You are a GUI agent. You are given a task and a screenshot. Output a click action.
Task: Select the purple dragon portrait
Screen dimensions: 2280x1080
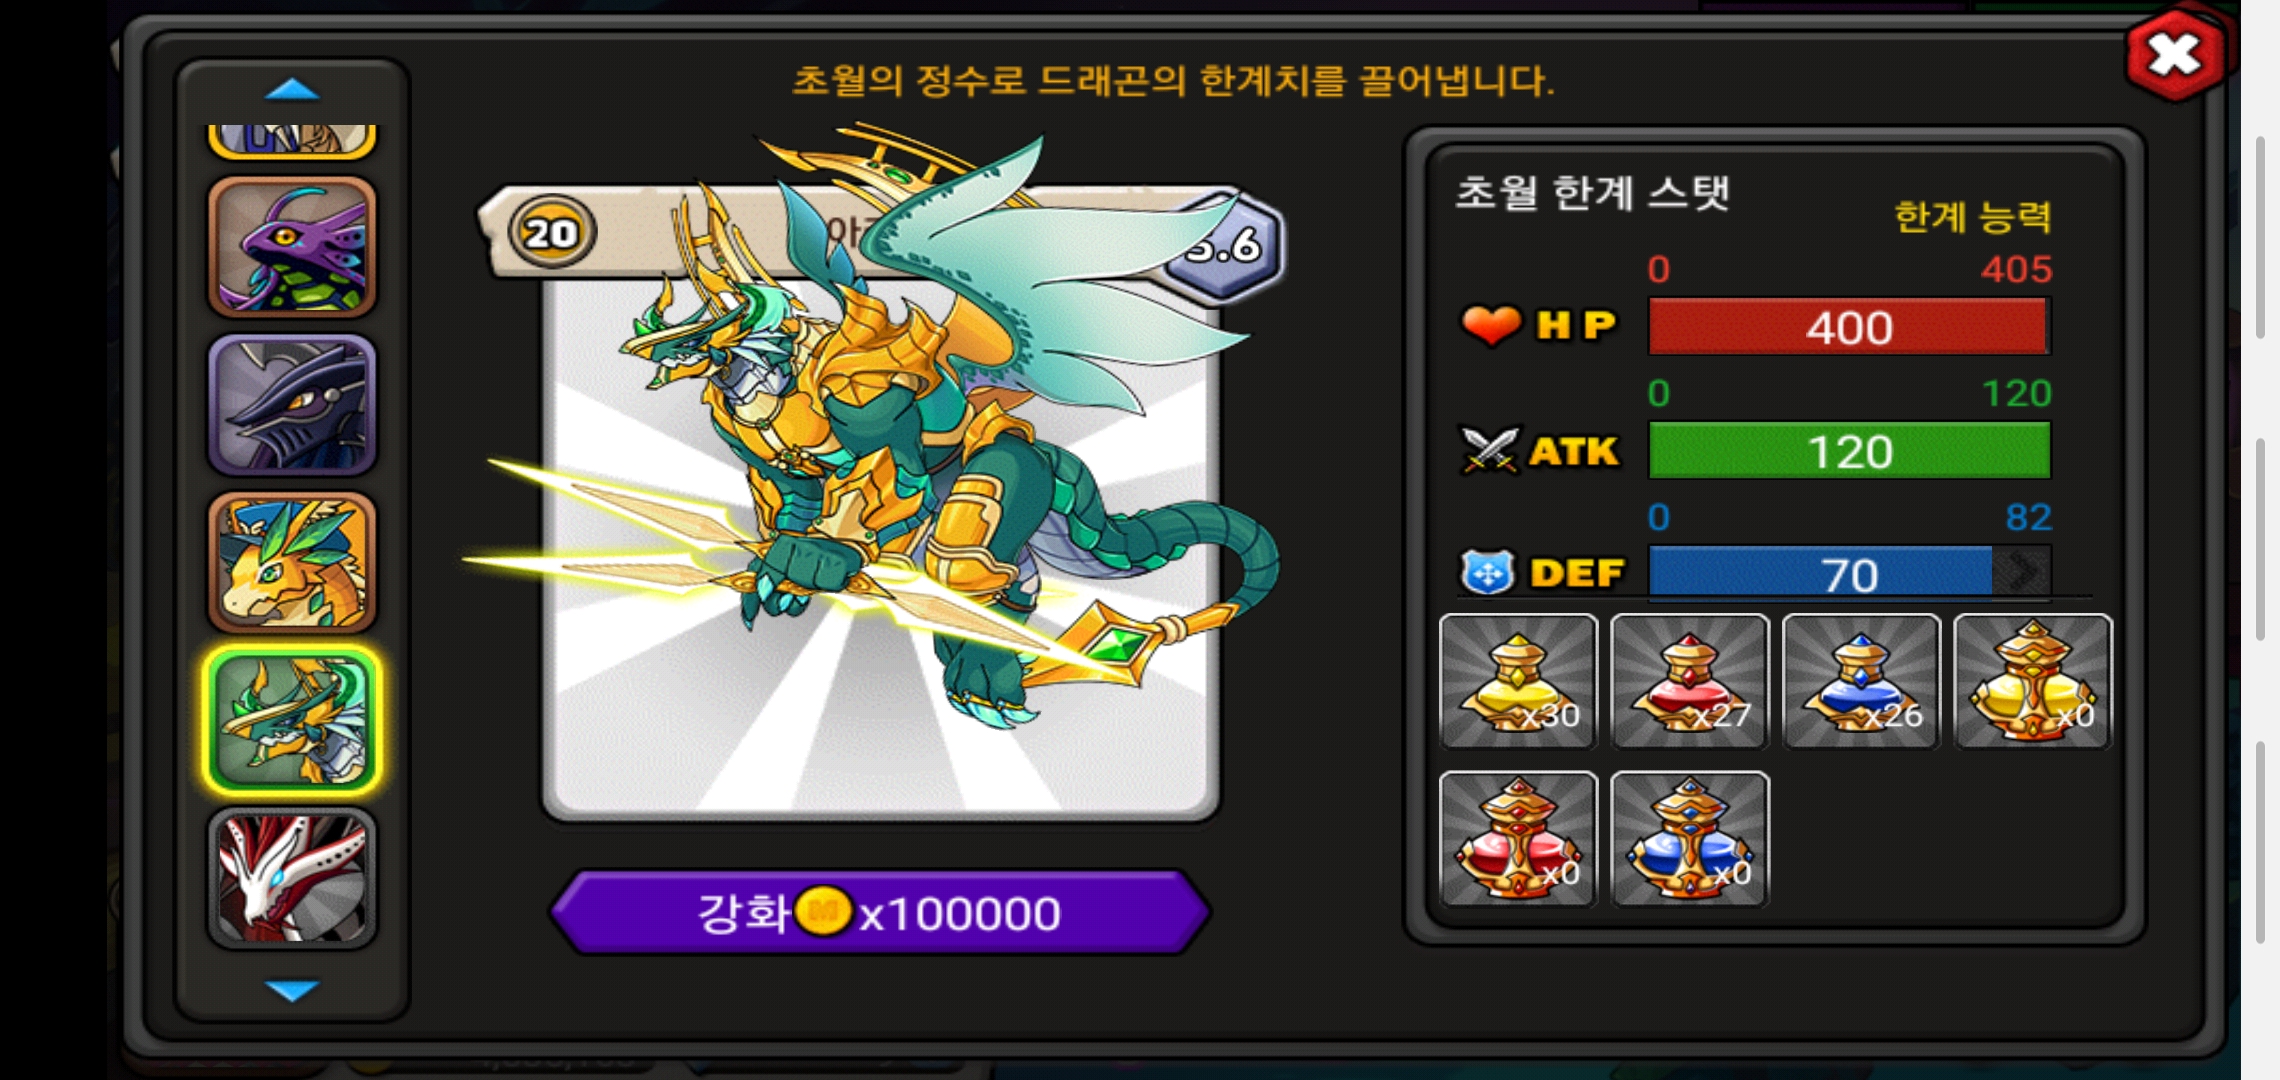(x=292, y=247)
